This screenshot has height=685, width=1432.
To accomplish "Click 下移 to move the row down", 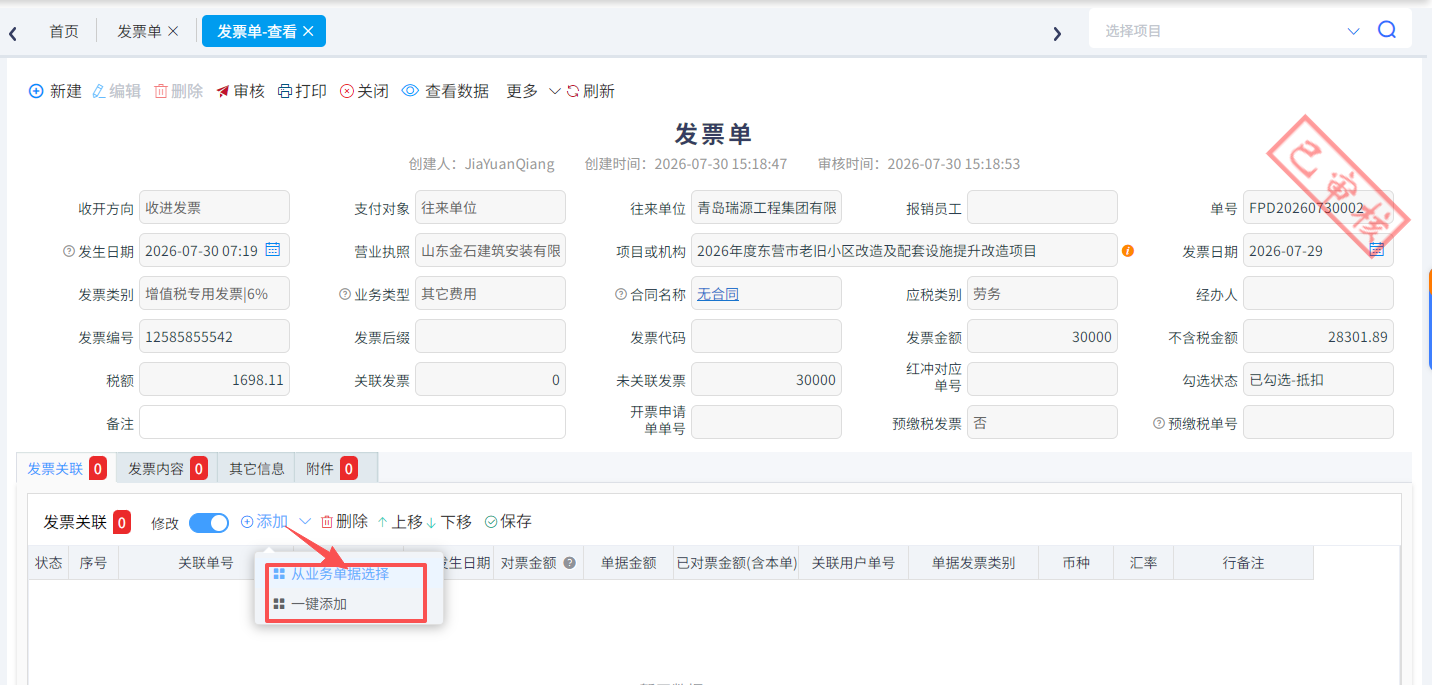I will click(449, 521).
